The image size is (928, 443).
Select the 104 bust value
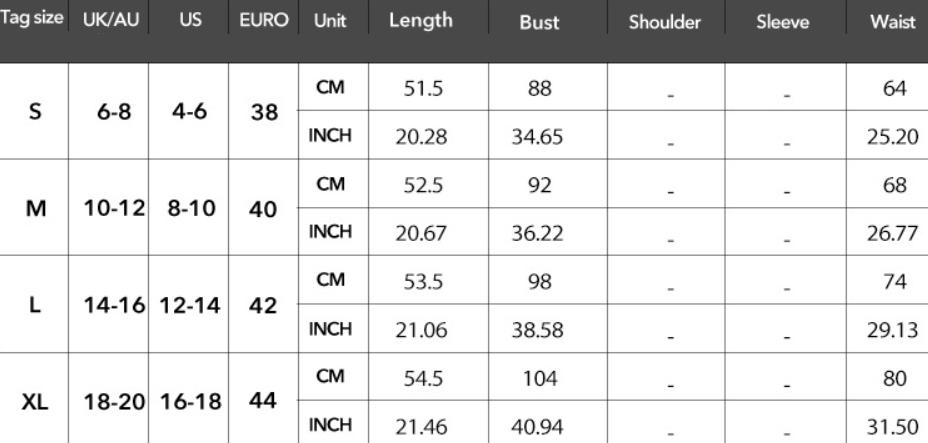point(538,379)
